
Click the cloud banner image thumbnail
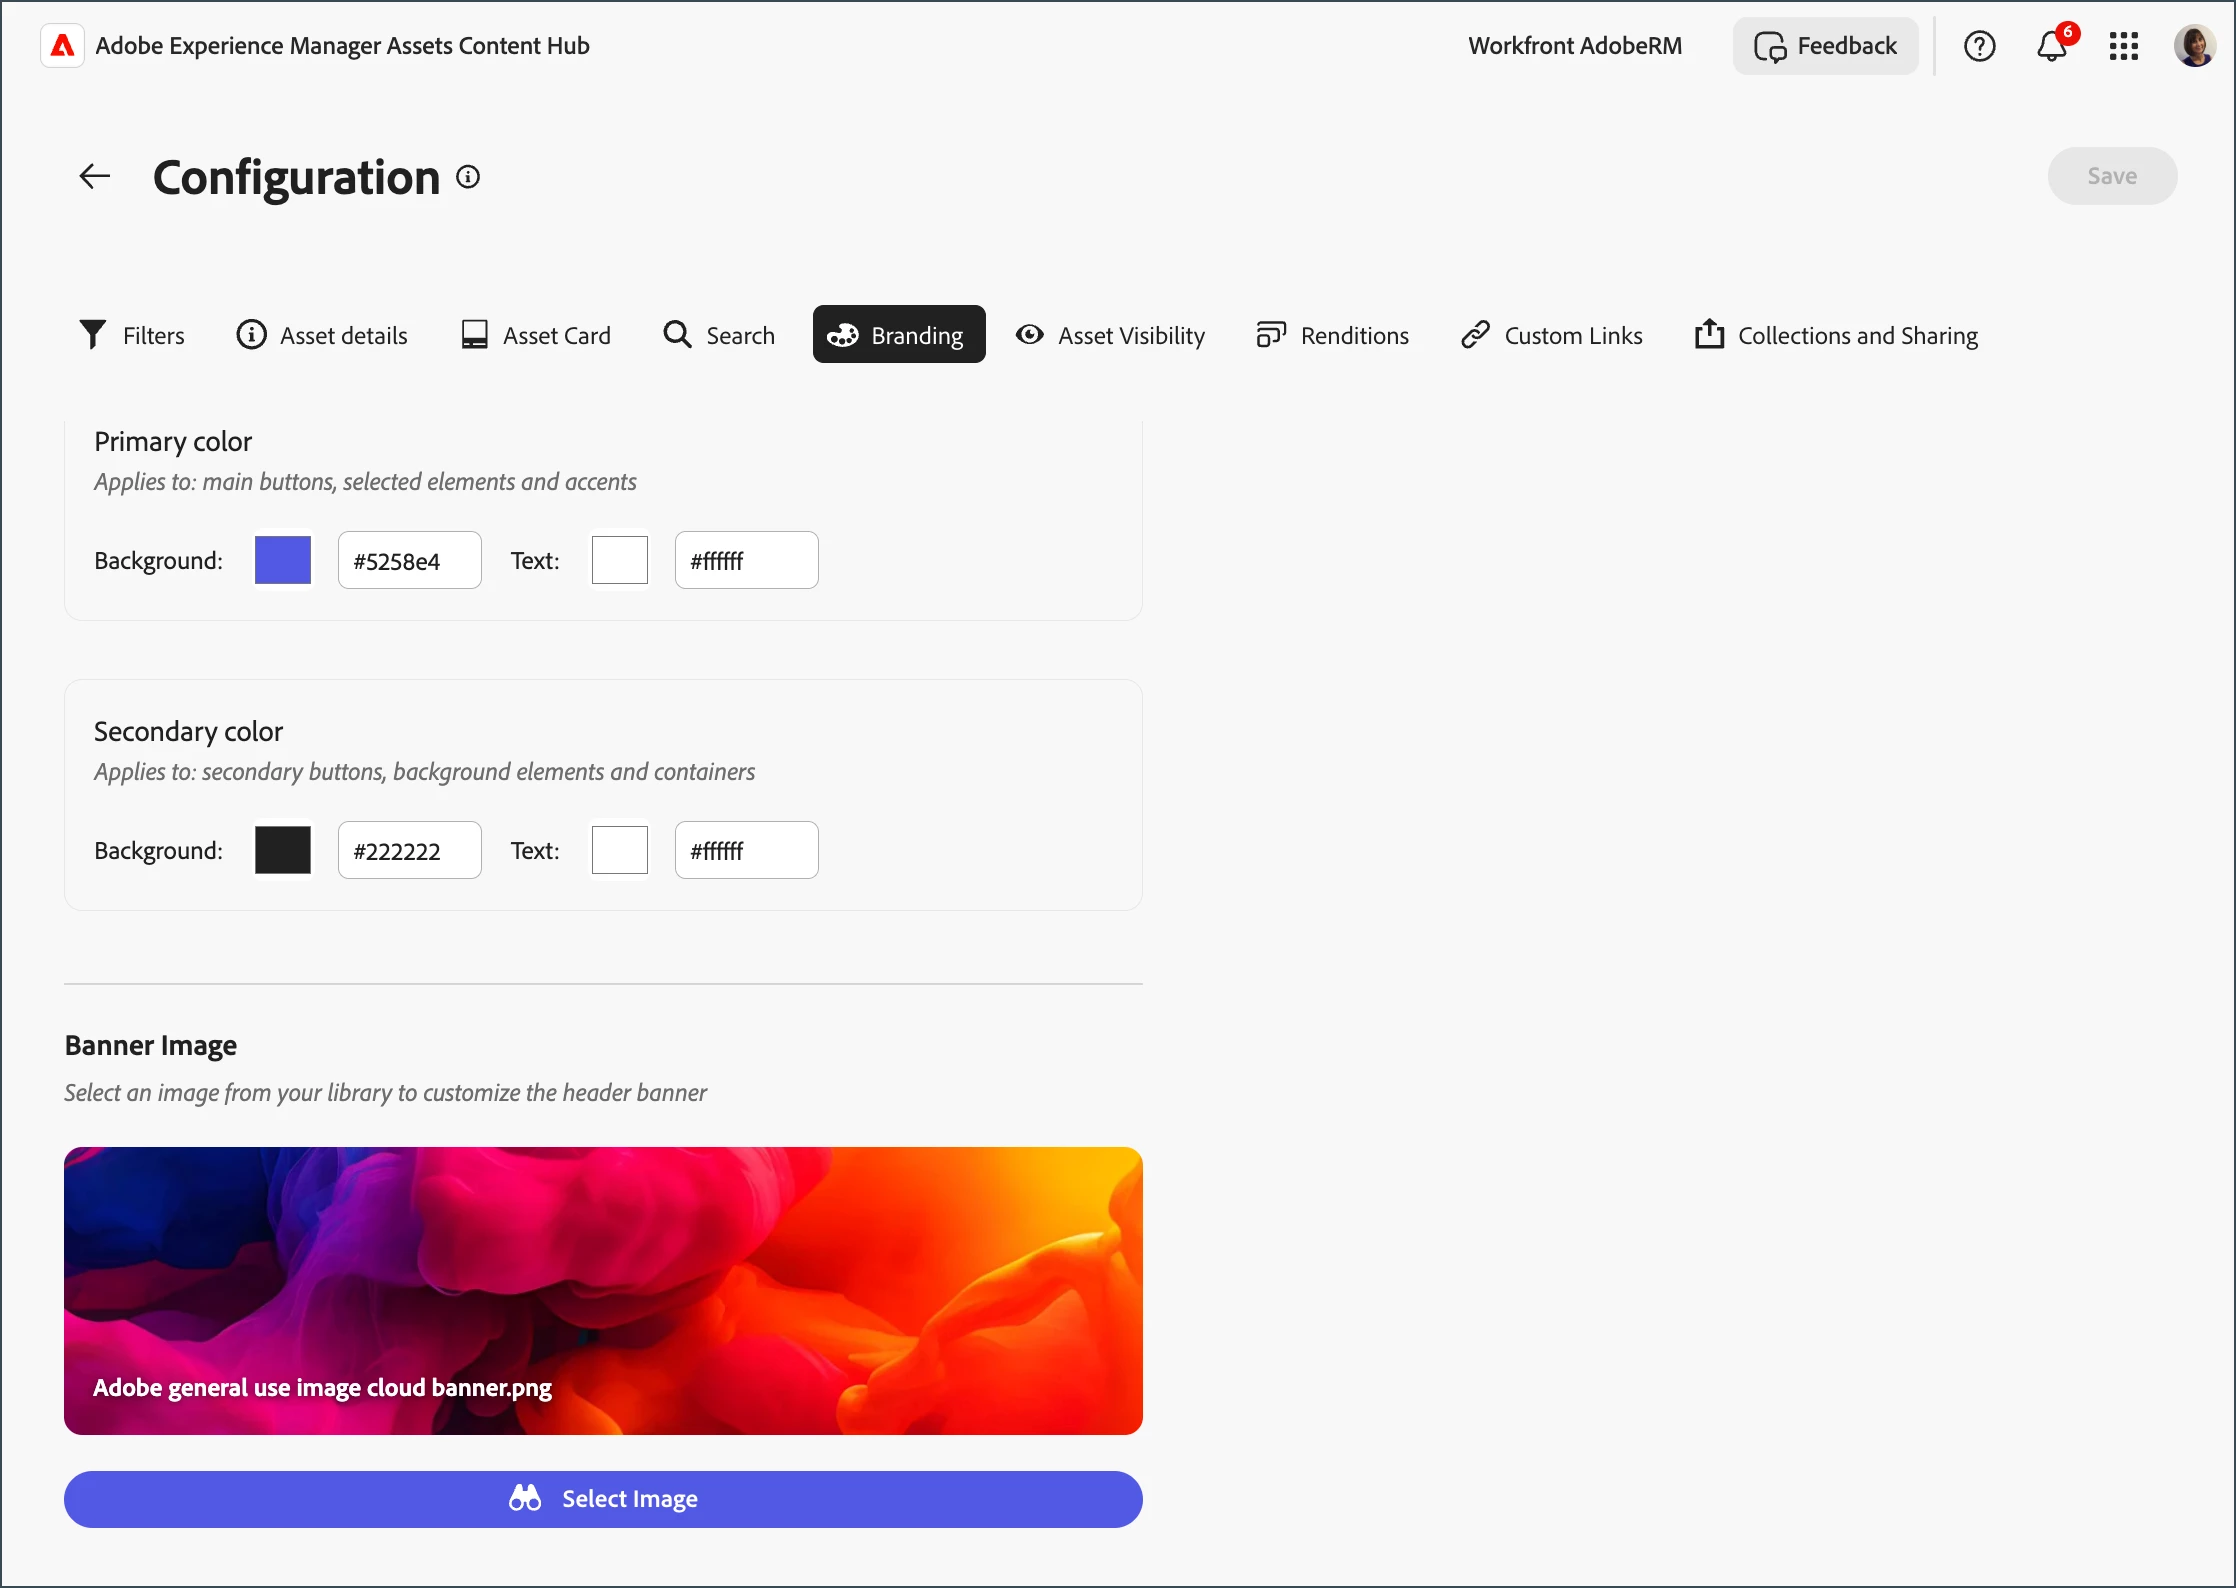(x=603, y=1290)
